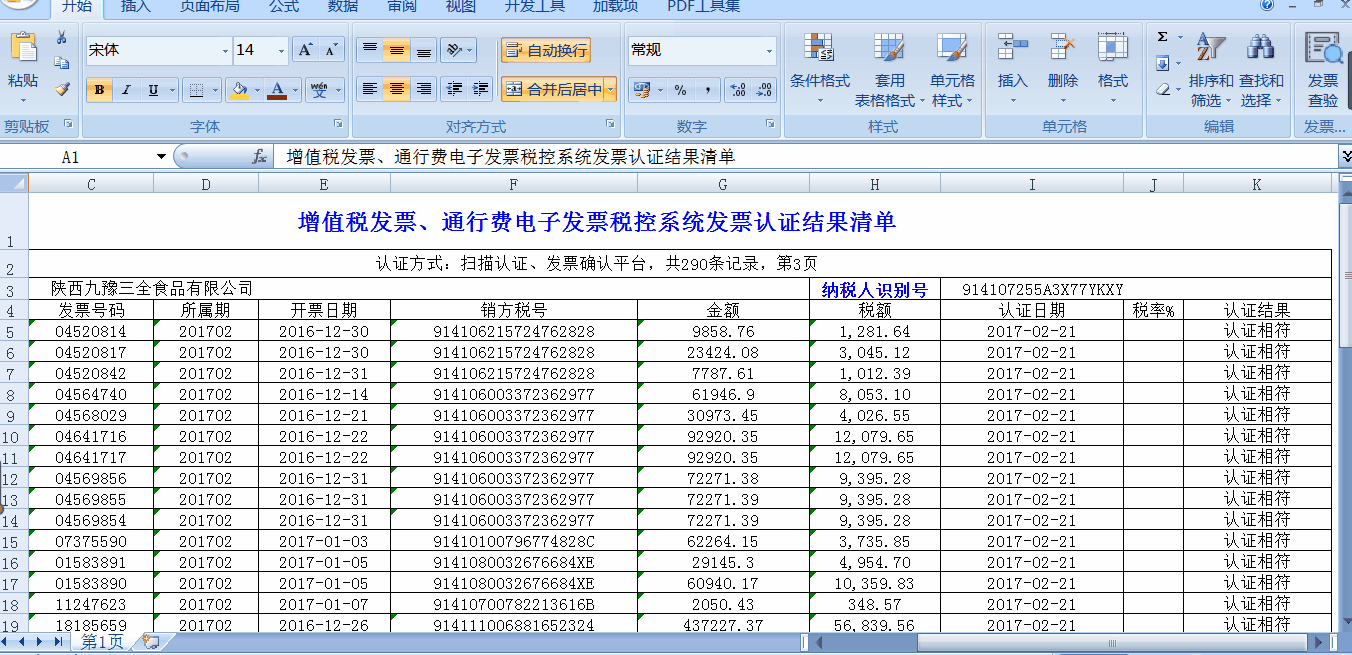Click the increase font size icon
Image resolution: width=1352 pixels, height=655 pixels.
coord(306,50)
